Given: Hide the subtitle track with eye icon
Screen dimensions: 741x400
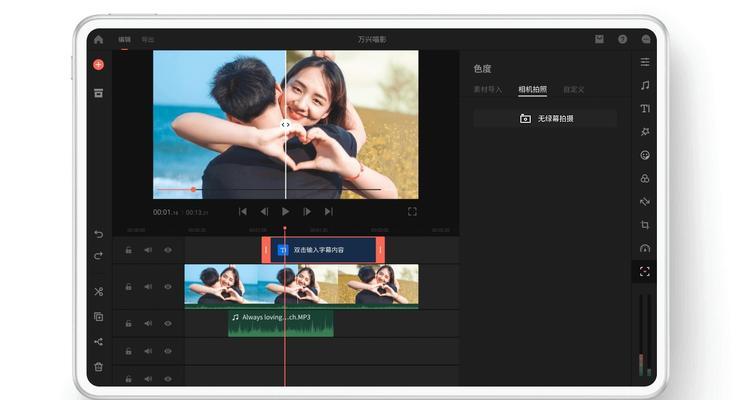Looking at the screenshot, I should (x=168, y=250).
